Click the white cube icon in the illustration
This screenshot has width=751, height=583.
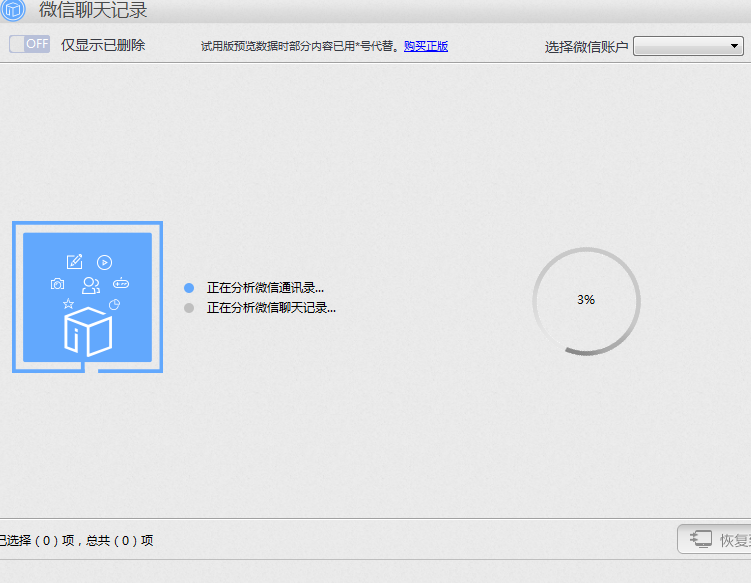88,332
